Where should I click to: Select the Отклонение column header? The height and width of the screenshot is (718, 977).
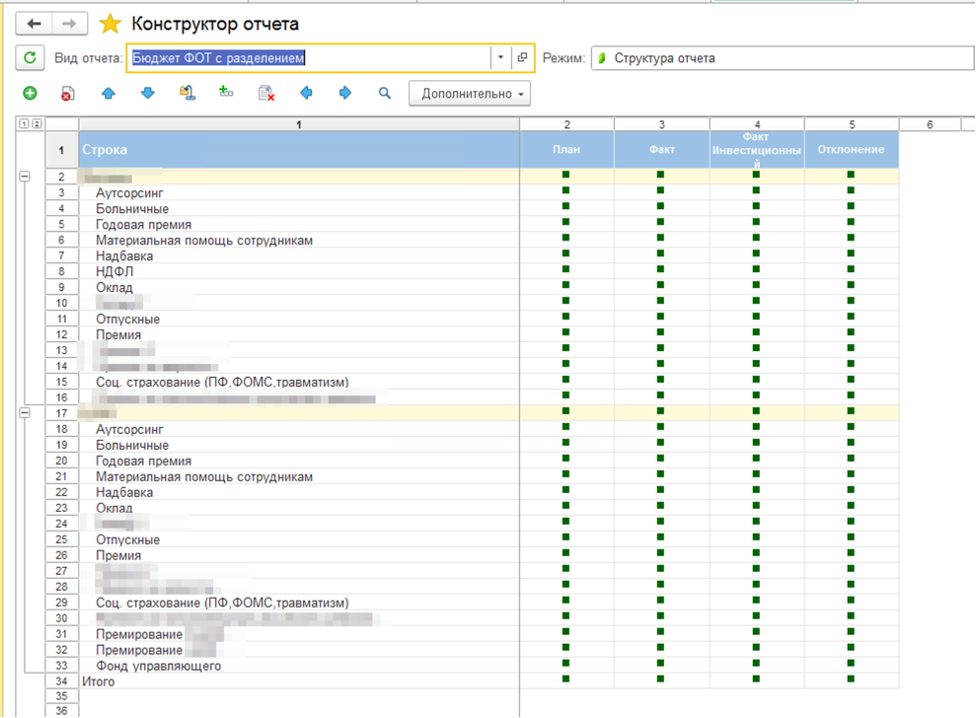[x=851, y=150]
